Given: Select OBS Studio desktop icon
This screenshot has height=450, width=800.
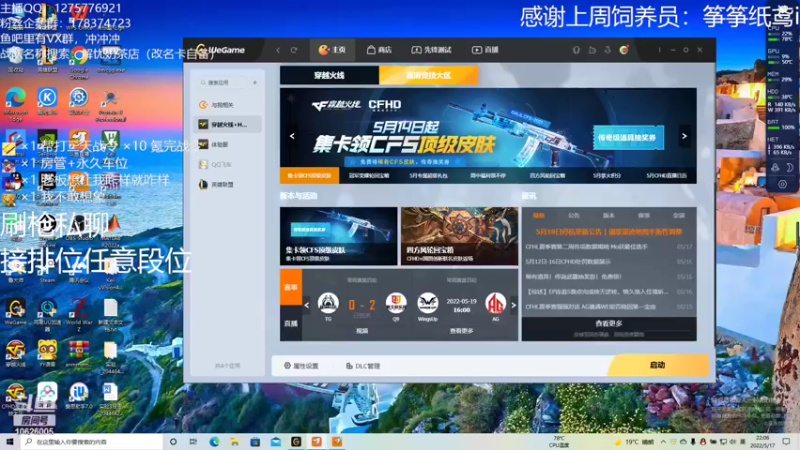Looking at the screenshot, I should (79, 227).
